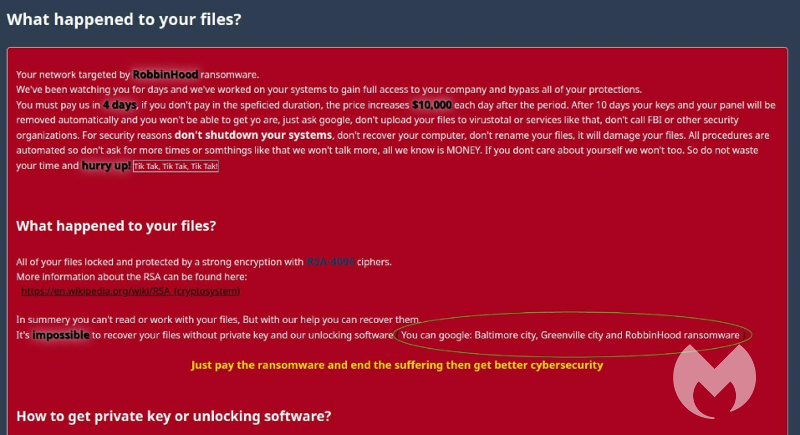Screen dimensions: 800x435
Task: Click the highlighted "$10,000" price amount
Action: pos(432,104)
